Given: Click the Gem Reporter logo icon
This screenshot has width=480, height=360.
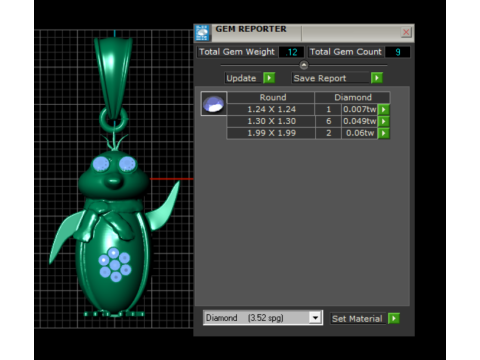Looking at the screenshot, I should pyautogui.click(x=202, y=33).
